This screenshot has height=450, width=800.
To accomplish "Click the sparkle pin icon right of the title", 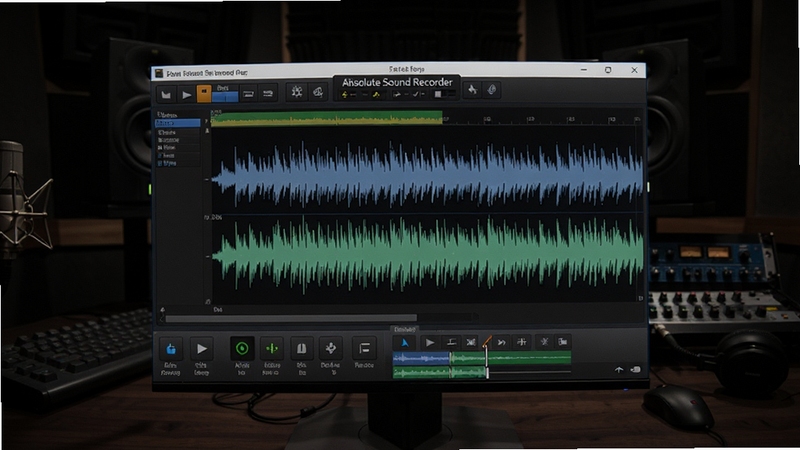I will [x=472, y=90].
